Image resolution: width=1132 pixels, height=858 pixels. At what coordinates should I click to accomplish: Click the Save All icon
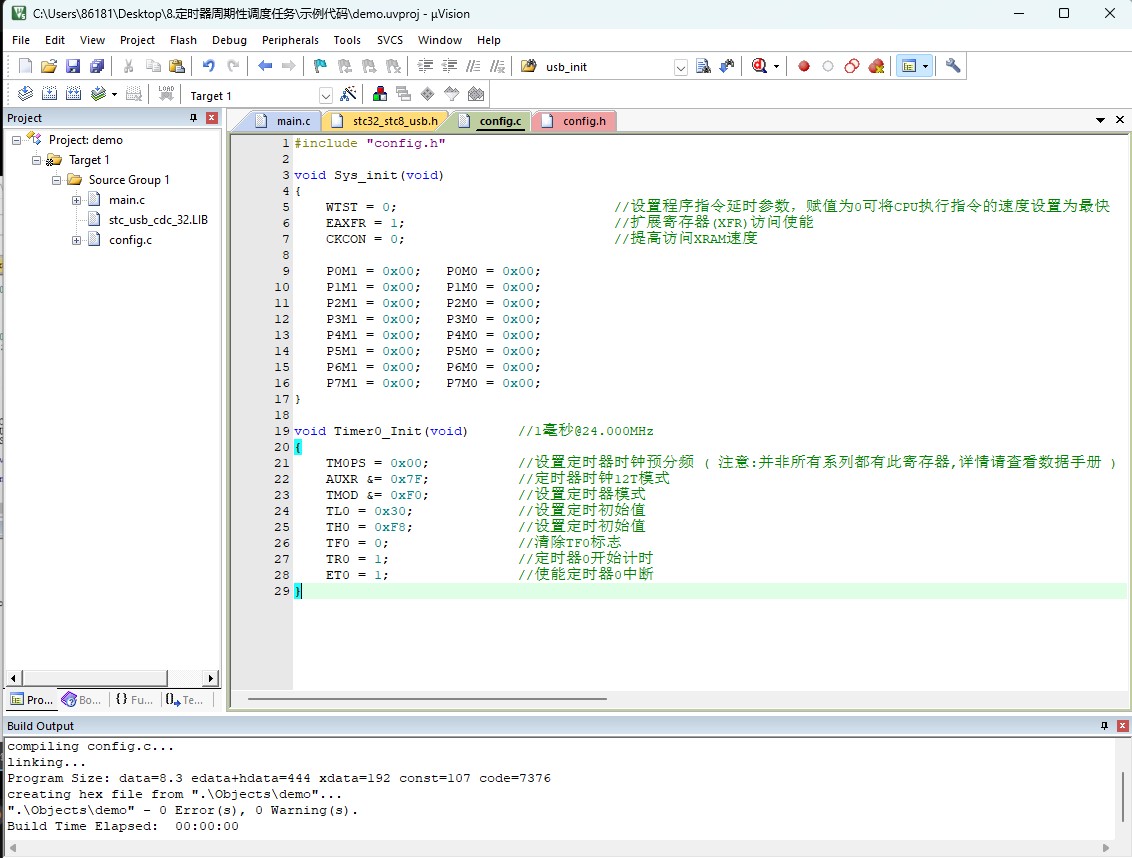97,66
